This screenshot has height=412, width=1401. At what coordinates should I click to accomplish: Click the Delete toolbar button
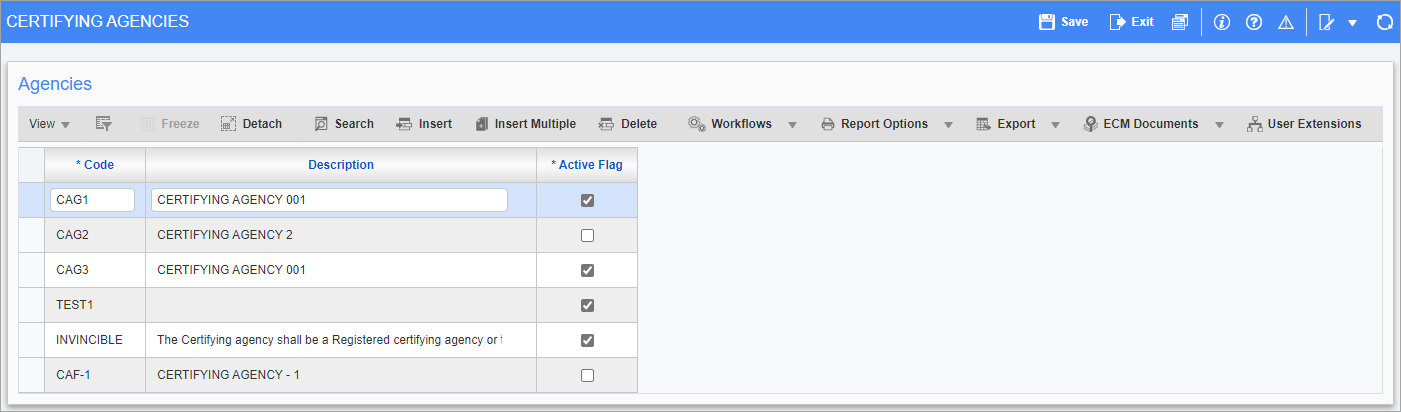[628, 124]
